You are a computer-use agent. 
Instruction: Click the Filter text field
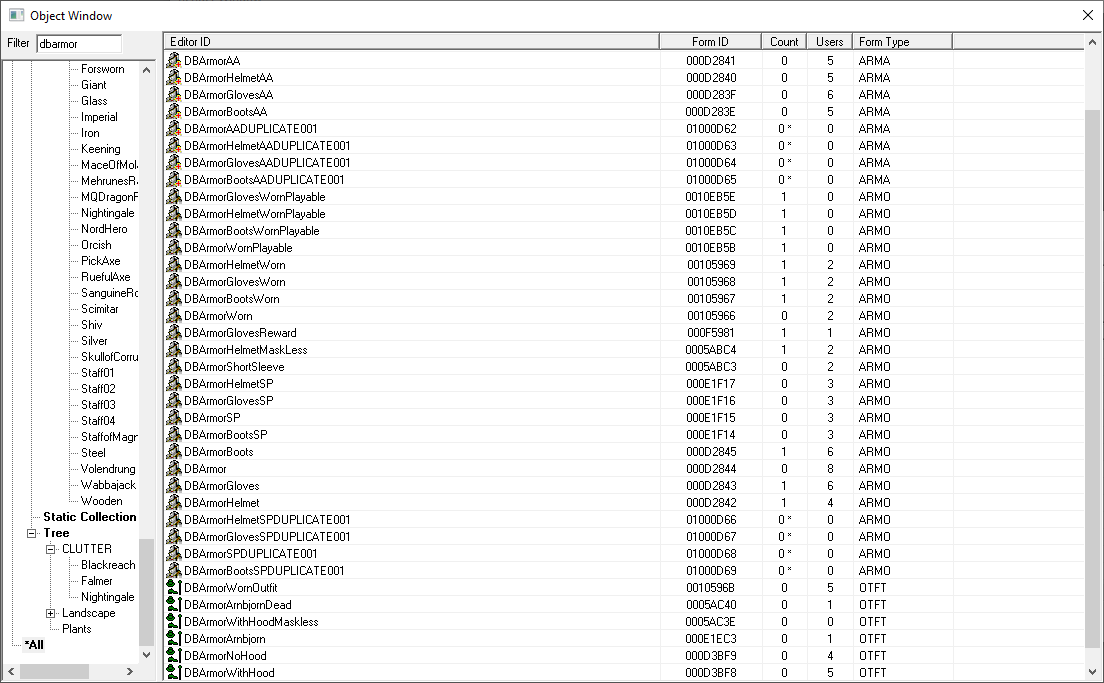pyautogui.click(x=78, y=44)
